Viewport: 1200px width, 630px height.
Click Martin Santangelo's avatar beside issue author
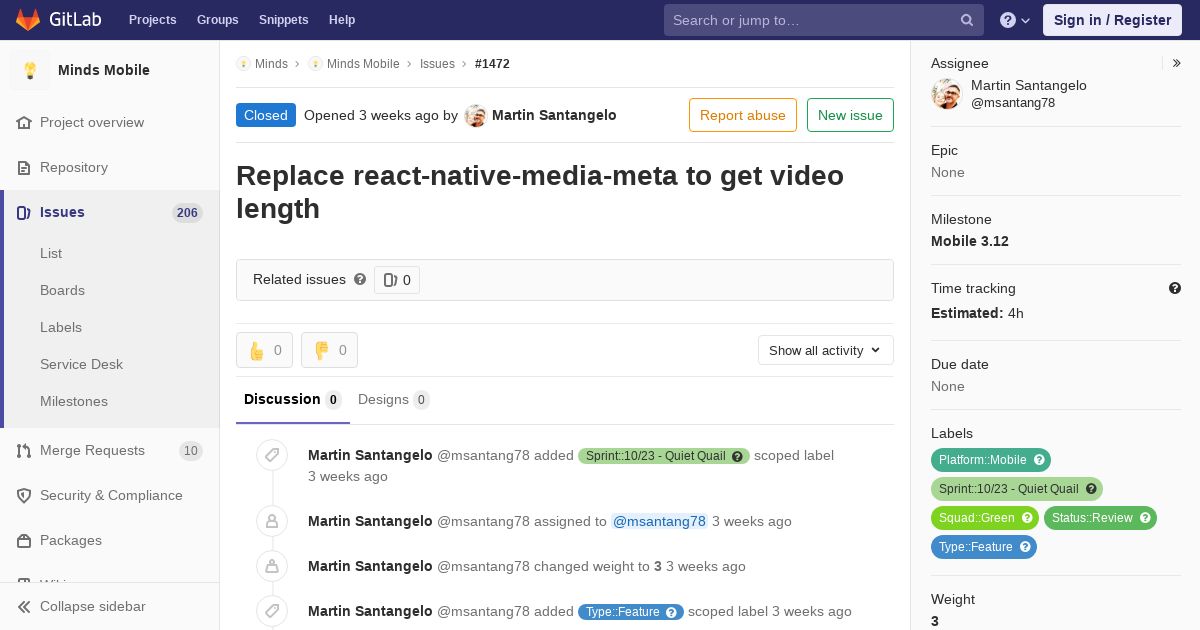[476, 116]
